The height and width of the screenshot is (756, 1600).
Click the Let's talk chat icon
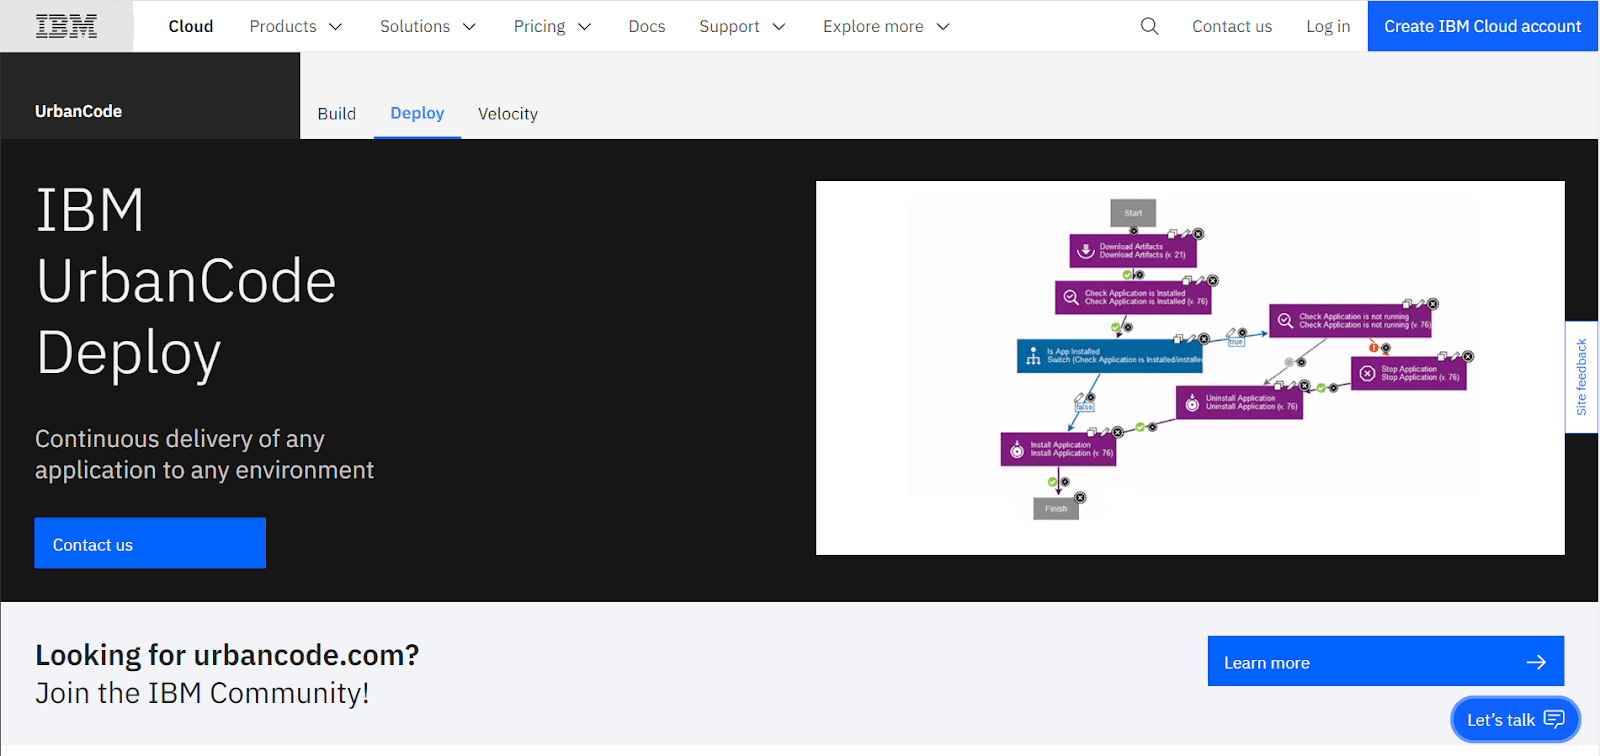click(1553, 719)
